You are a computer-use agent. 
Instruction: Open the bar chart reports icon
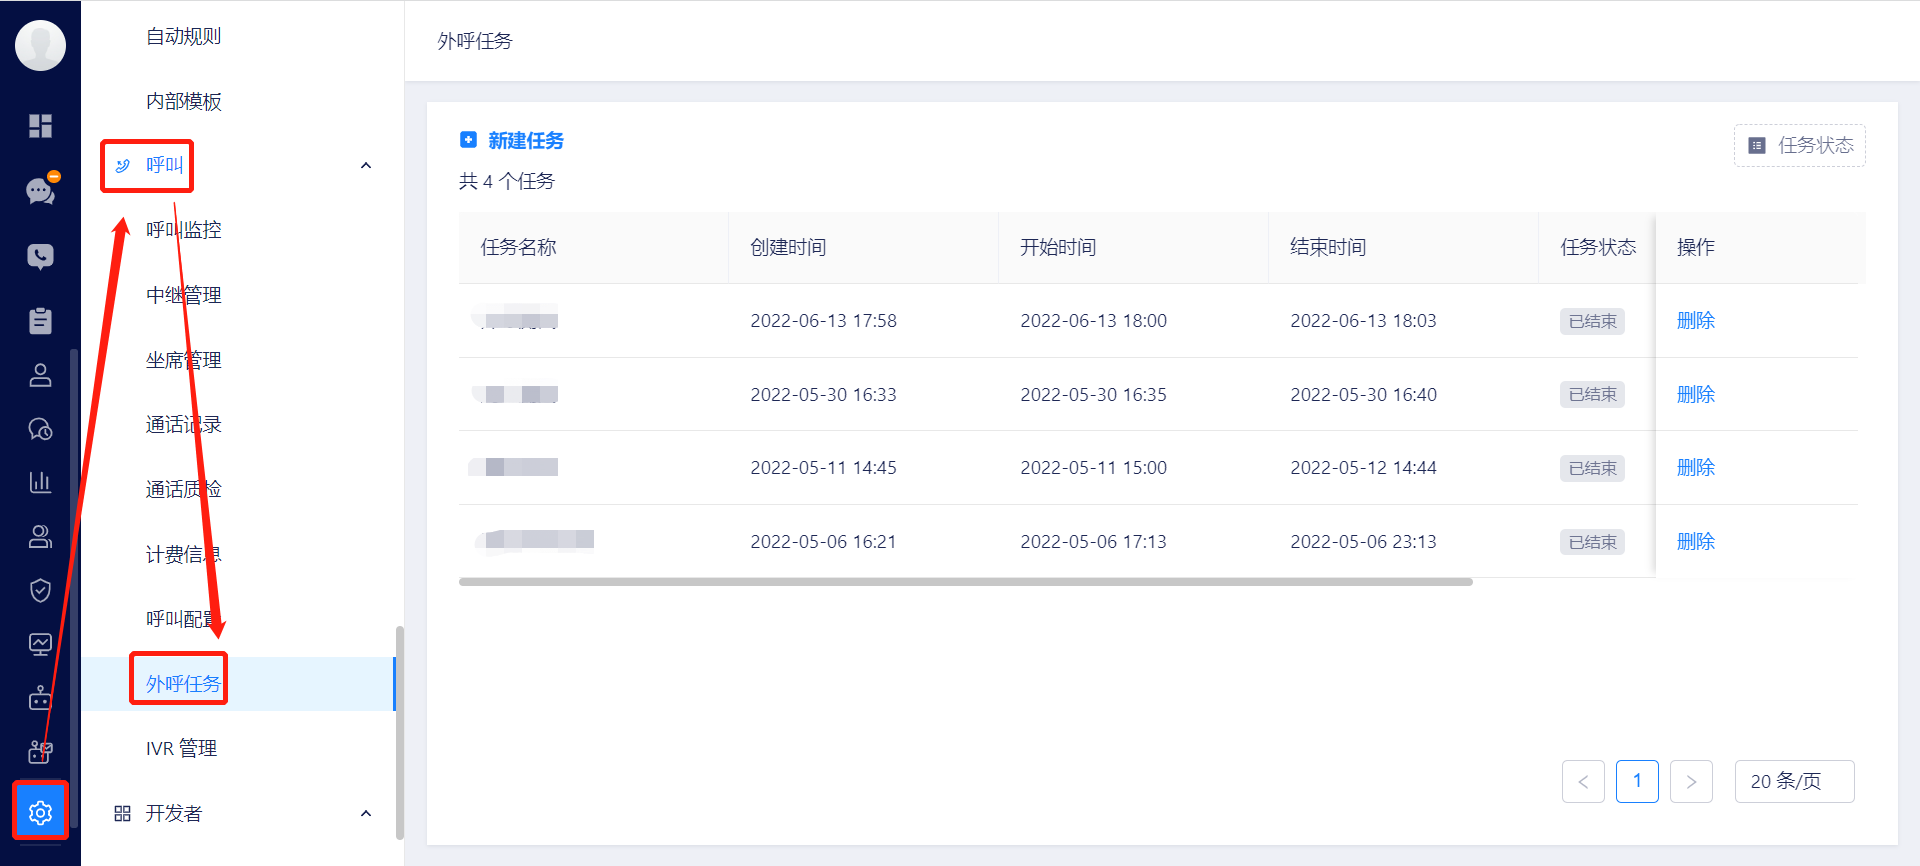pyautogui.click(x=40, y=482)
